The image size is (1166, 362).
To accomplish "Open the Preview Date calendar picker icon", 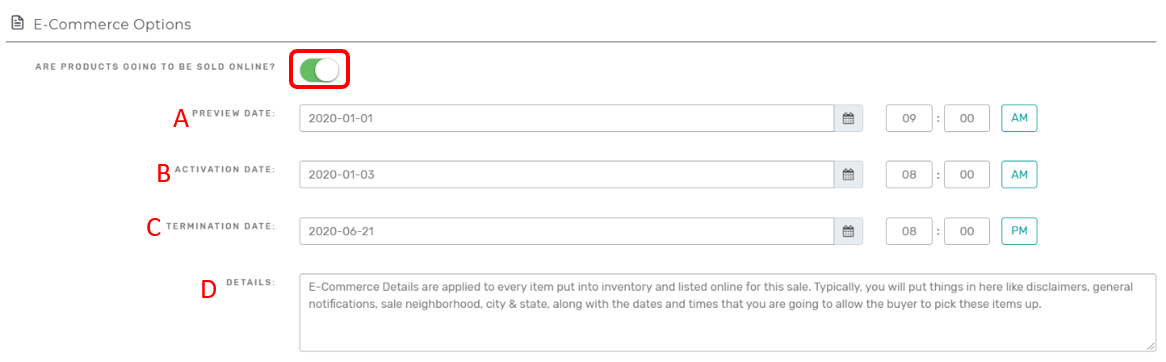I will [x=848, y=118].
